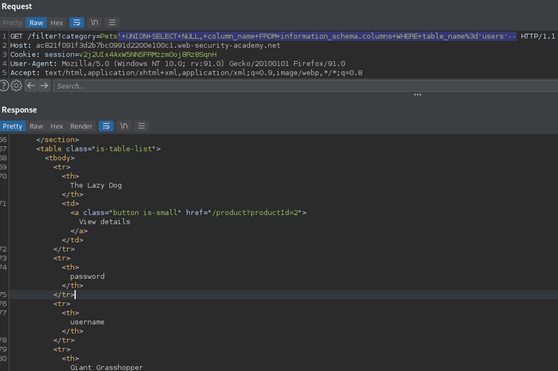The width and height of the screenshot is (558, 371).
Task: Click the request Search input field
Action: point(305,86)
